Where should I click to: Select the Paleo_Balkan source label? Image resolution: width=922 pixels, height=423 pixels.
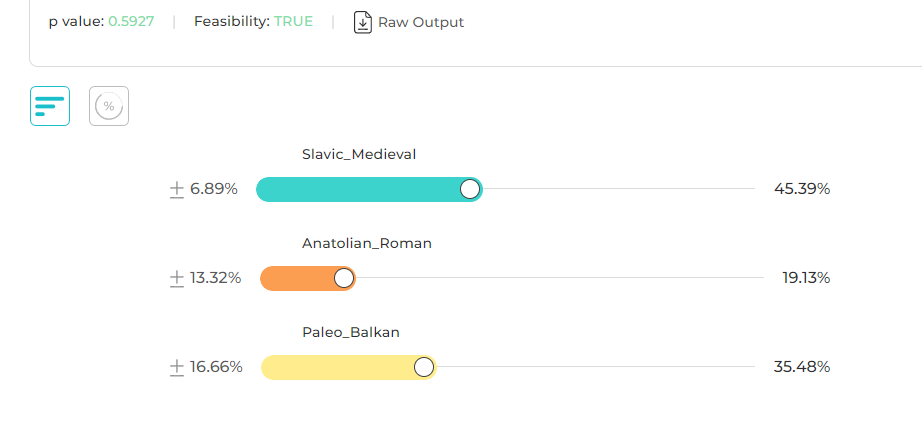point(351,332)
